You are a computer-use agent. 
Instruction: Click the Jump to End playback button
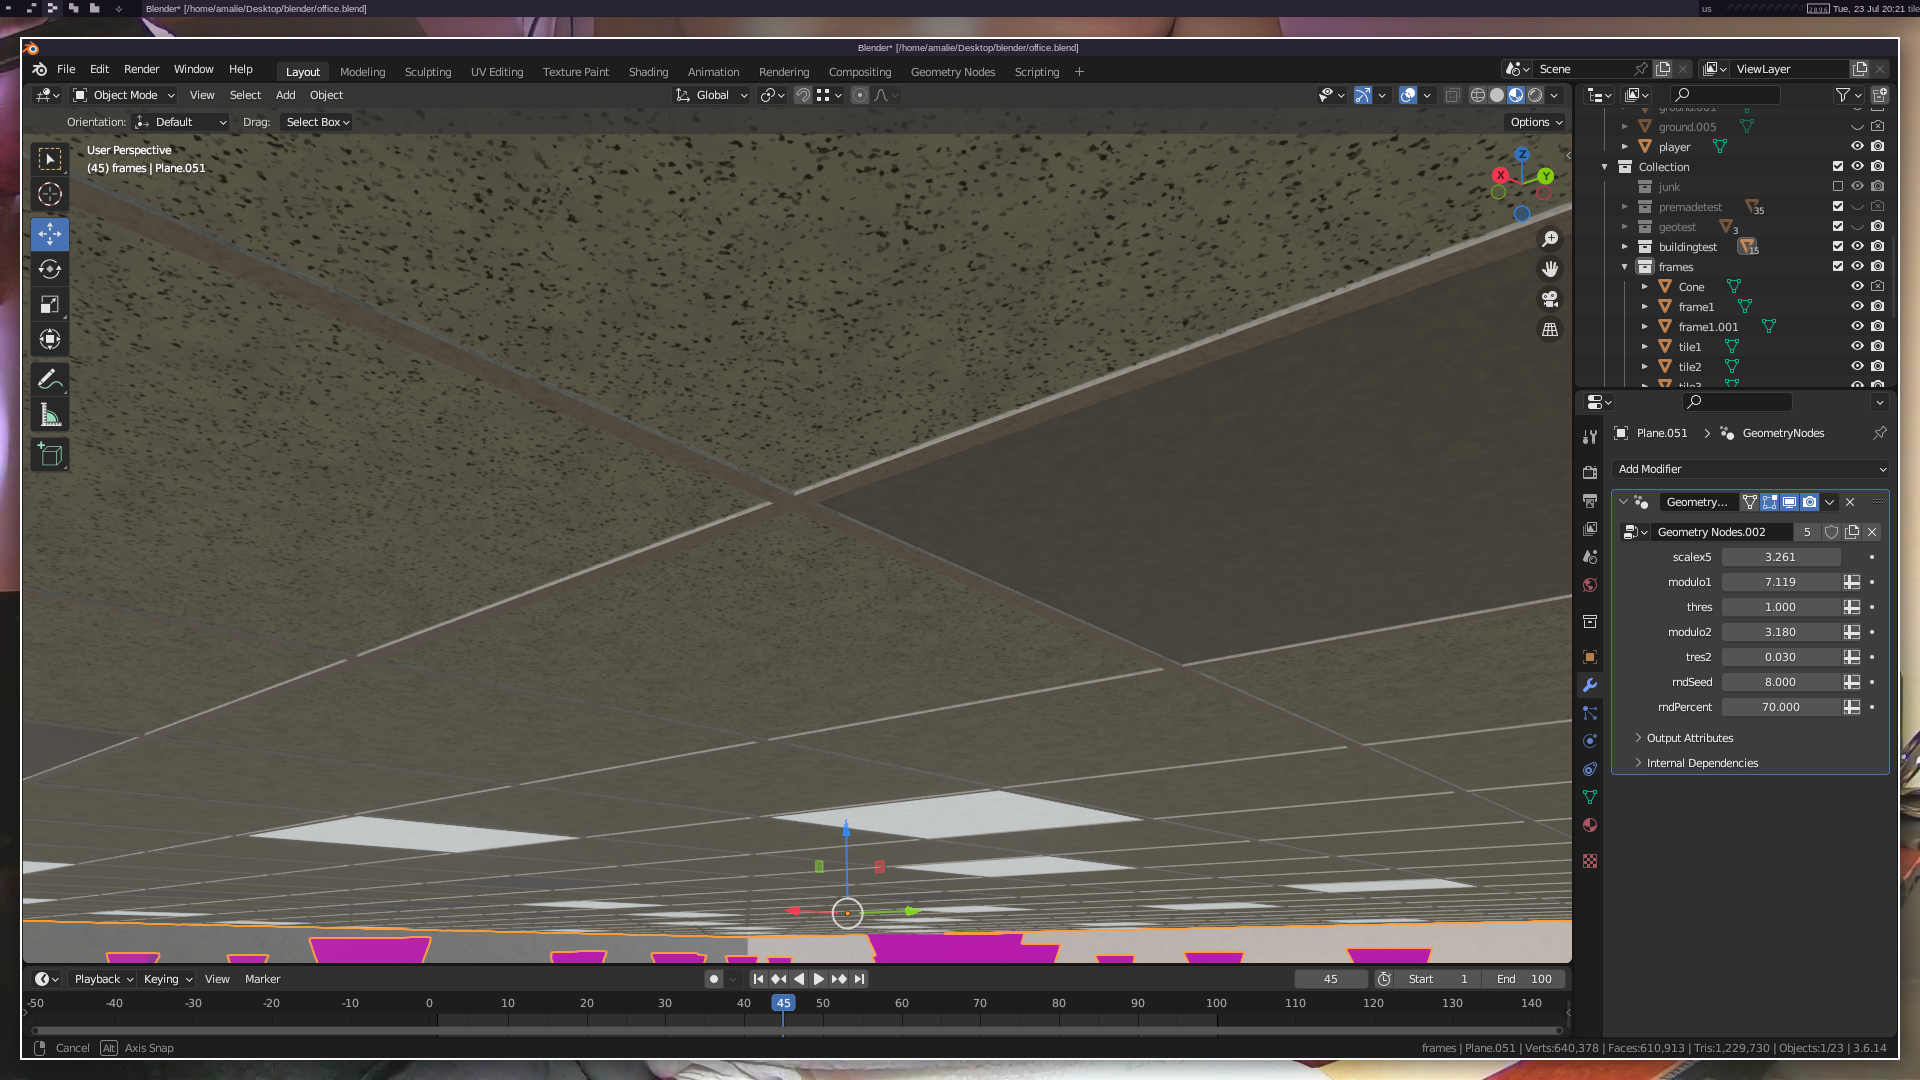coord(860,979)
